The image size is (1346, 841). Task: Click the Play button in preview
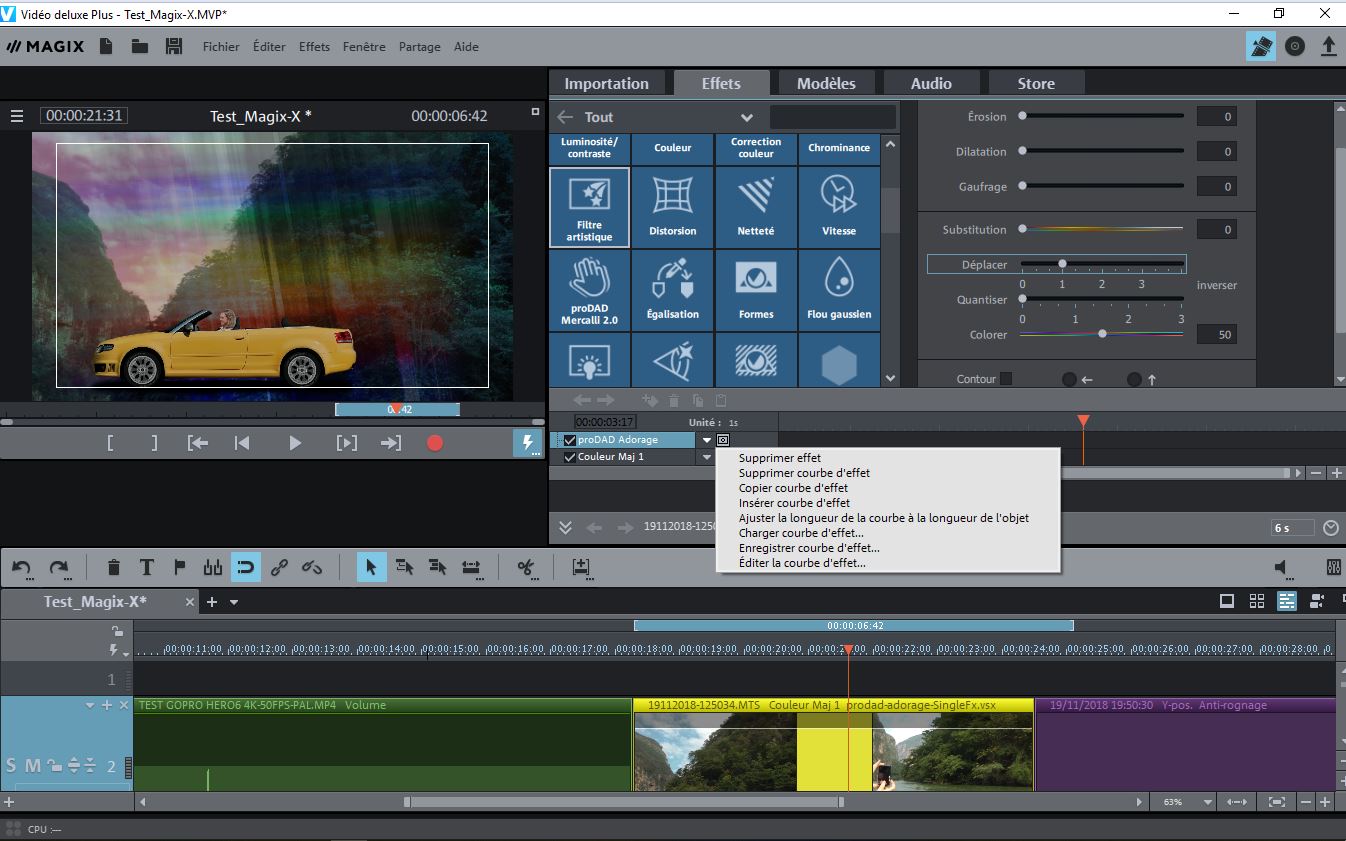(x=294, y=442)
